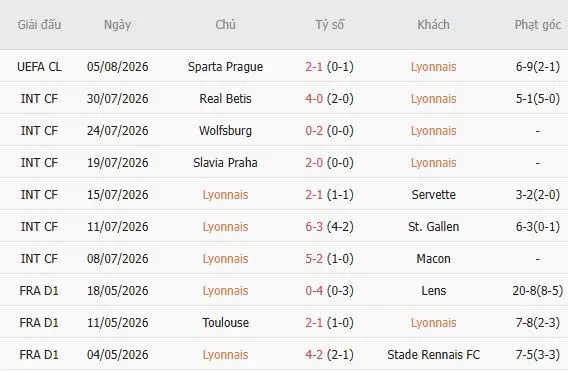
Task: Open the 6-3 score against St. Gallen
Action: click(x=314, y=227)
